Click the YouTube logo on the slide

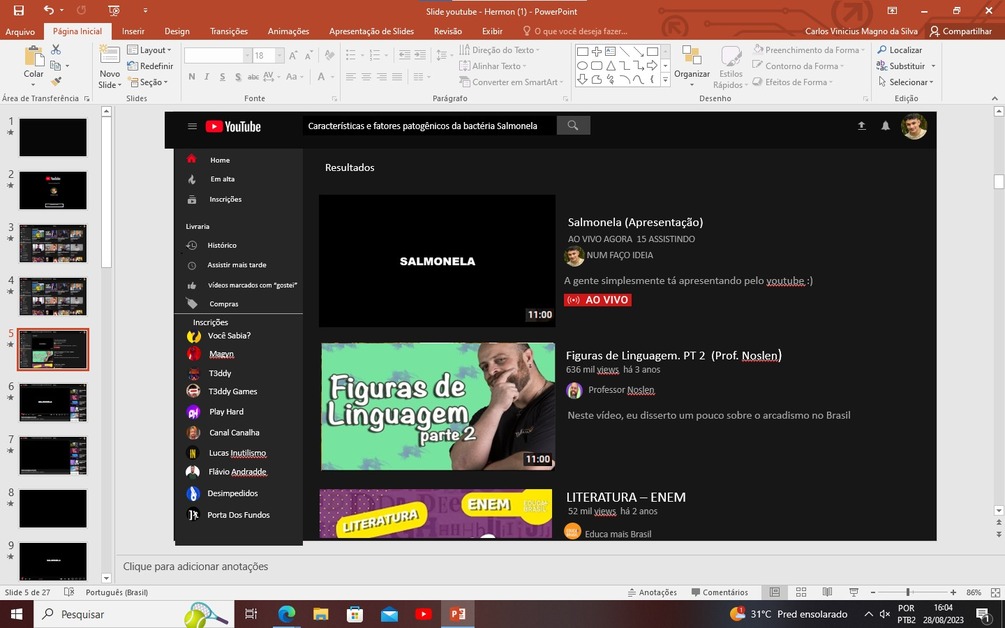(x=233, y=127)
